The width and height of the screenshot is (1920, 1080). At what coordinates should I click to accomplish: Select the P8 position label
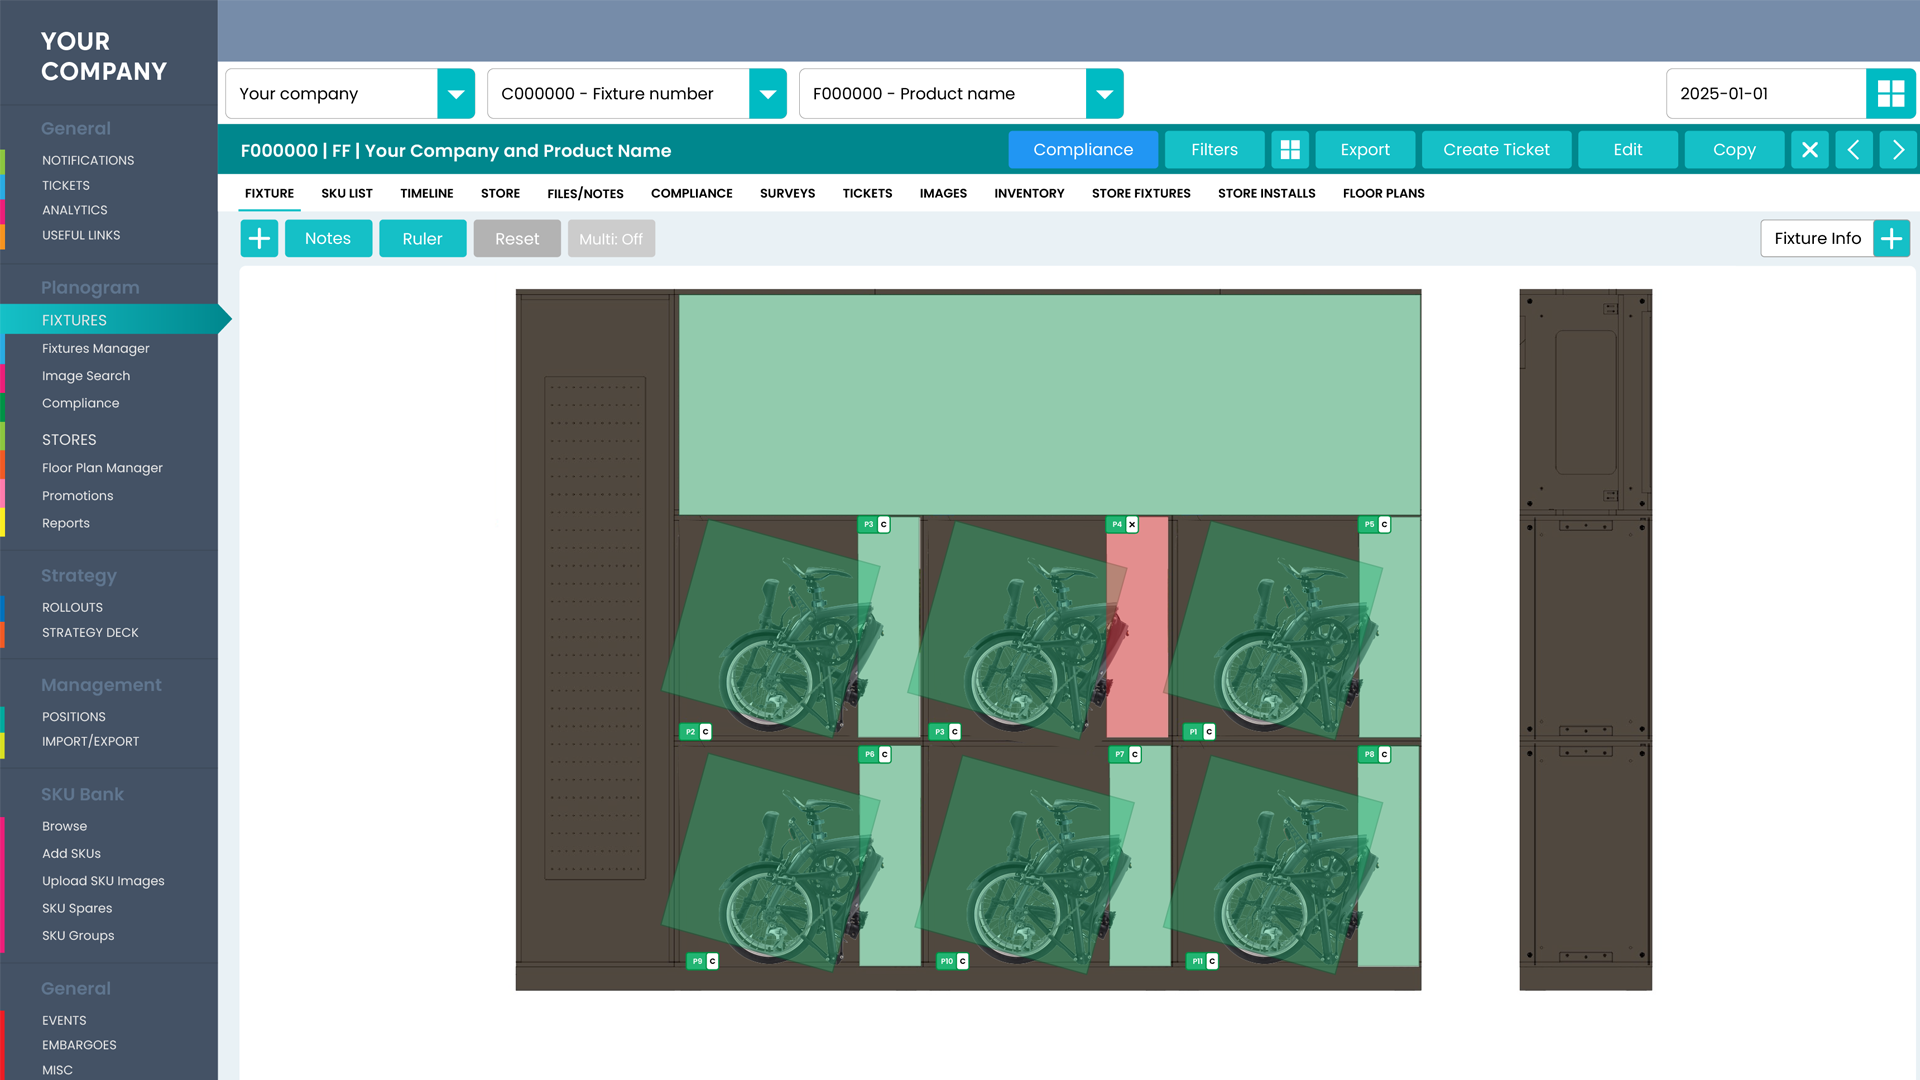point(1368,755)
